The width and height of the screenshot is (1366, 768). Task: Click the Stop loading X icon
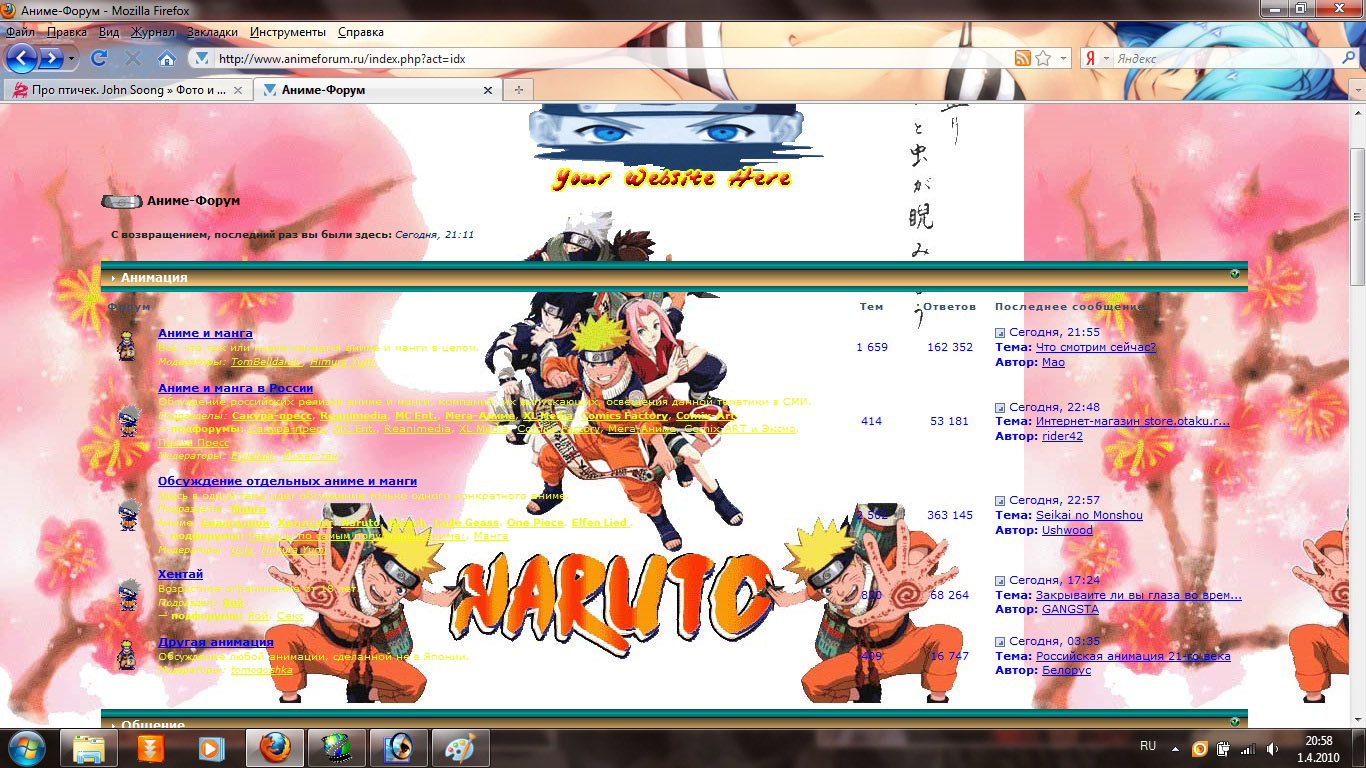point(132,59)
